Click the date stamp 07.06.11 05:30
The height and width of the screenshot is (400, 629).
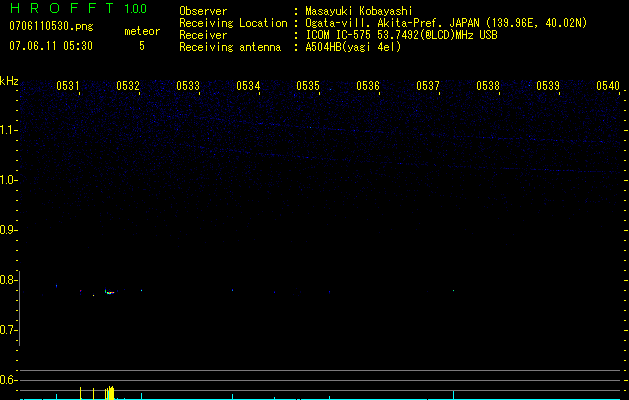pyautogui.click(x=51, y=46)
